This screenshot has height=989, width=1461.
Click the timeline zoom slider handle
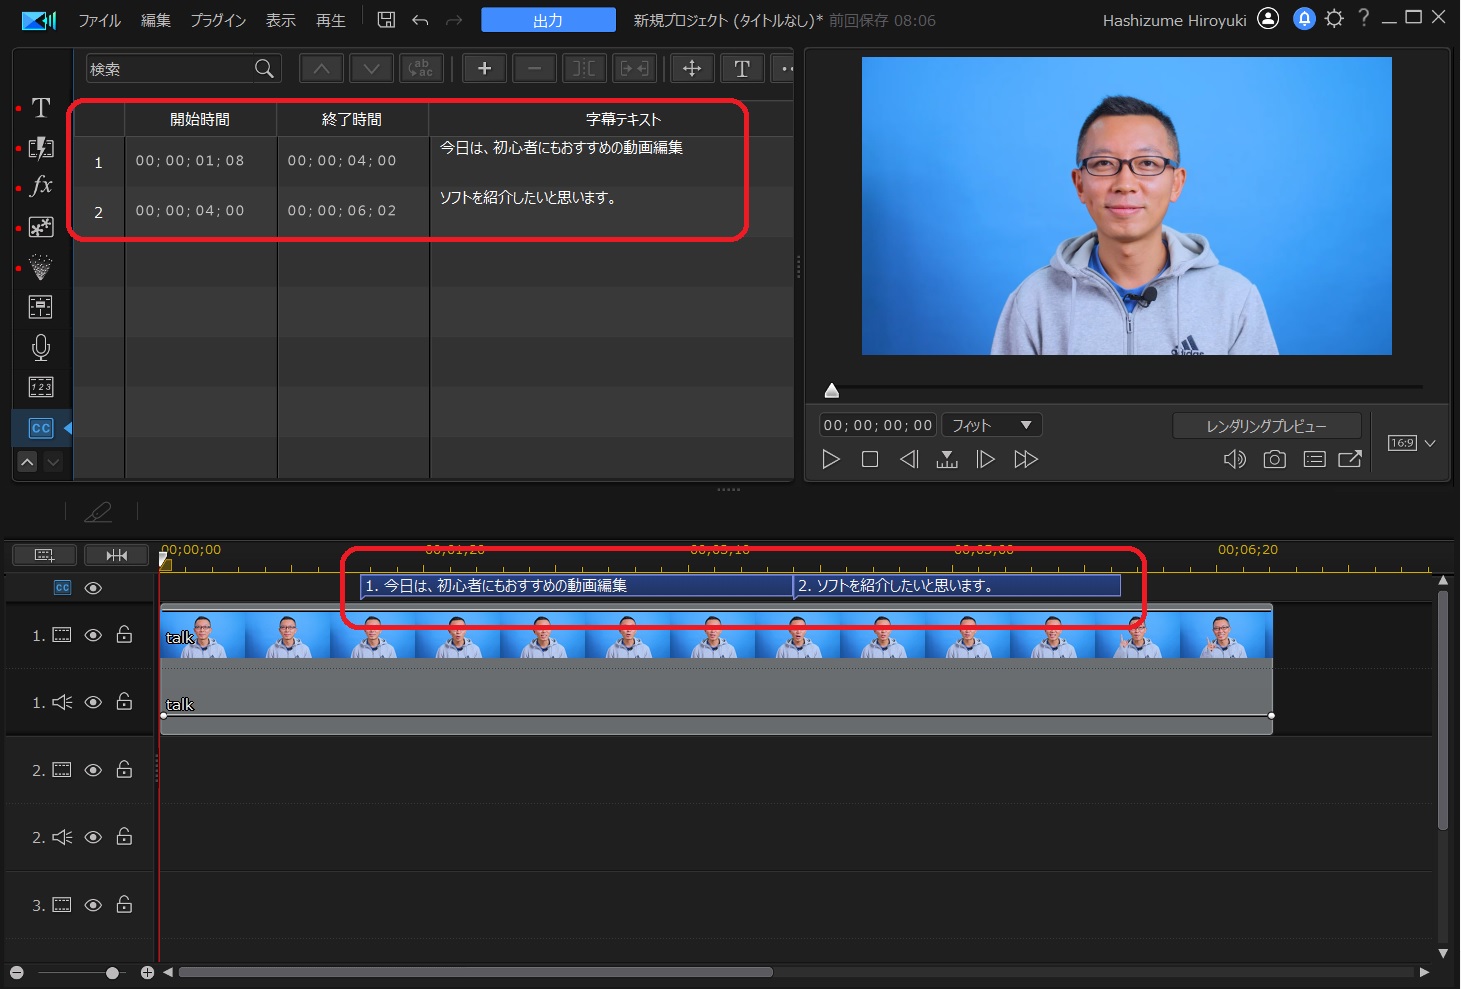[112, 973]
